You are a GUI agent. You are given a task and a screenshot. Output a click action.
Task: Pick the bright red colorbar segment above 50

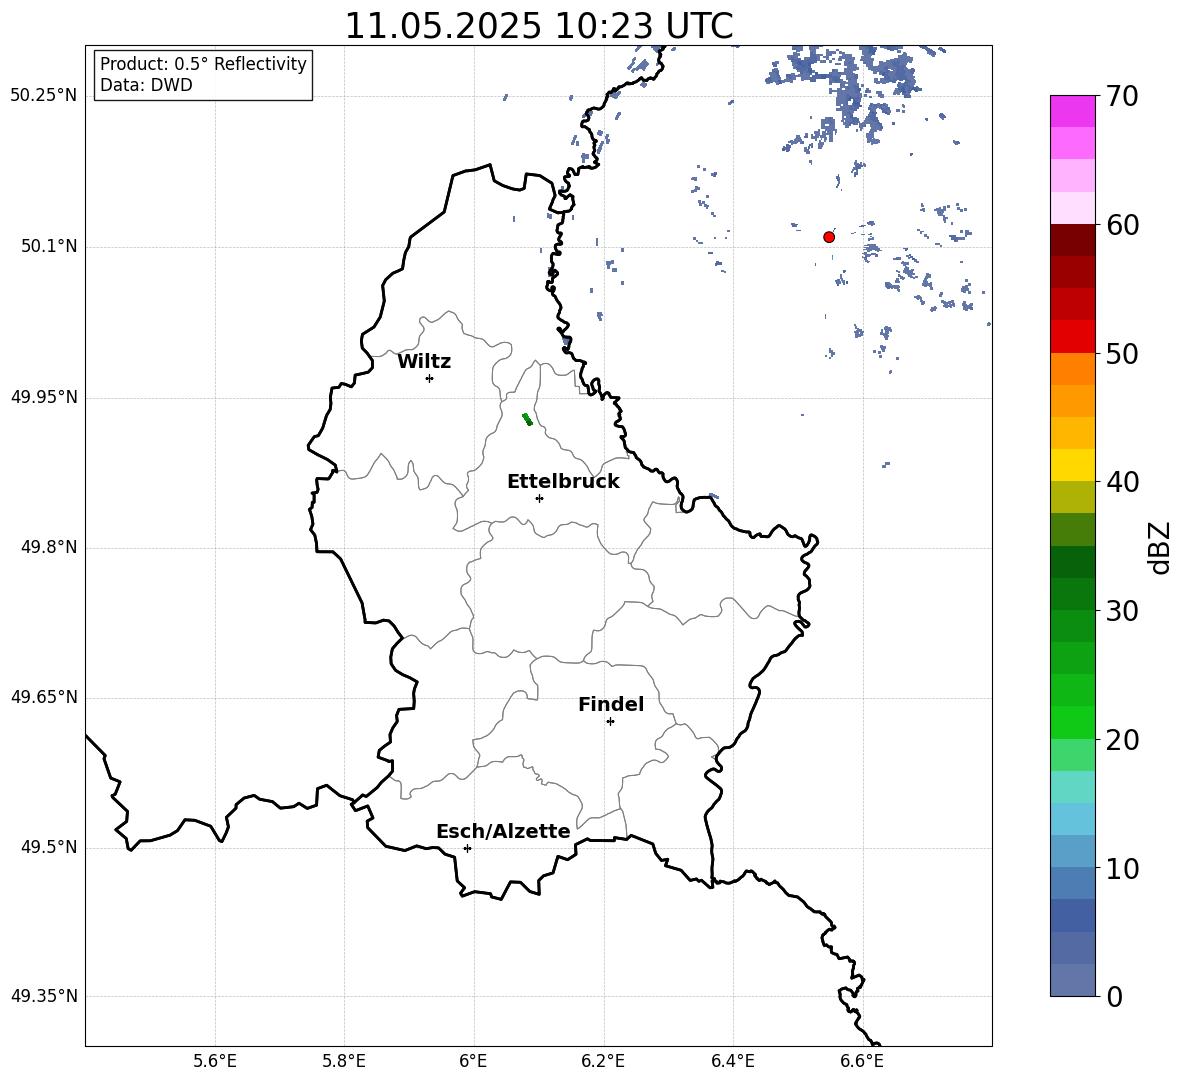coord(1073,337)
